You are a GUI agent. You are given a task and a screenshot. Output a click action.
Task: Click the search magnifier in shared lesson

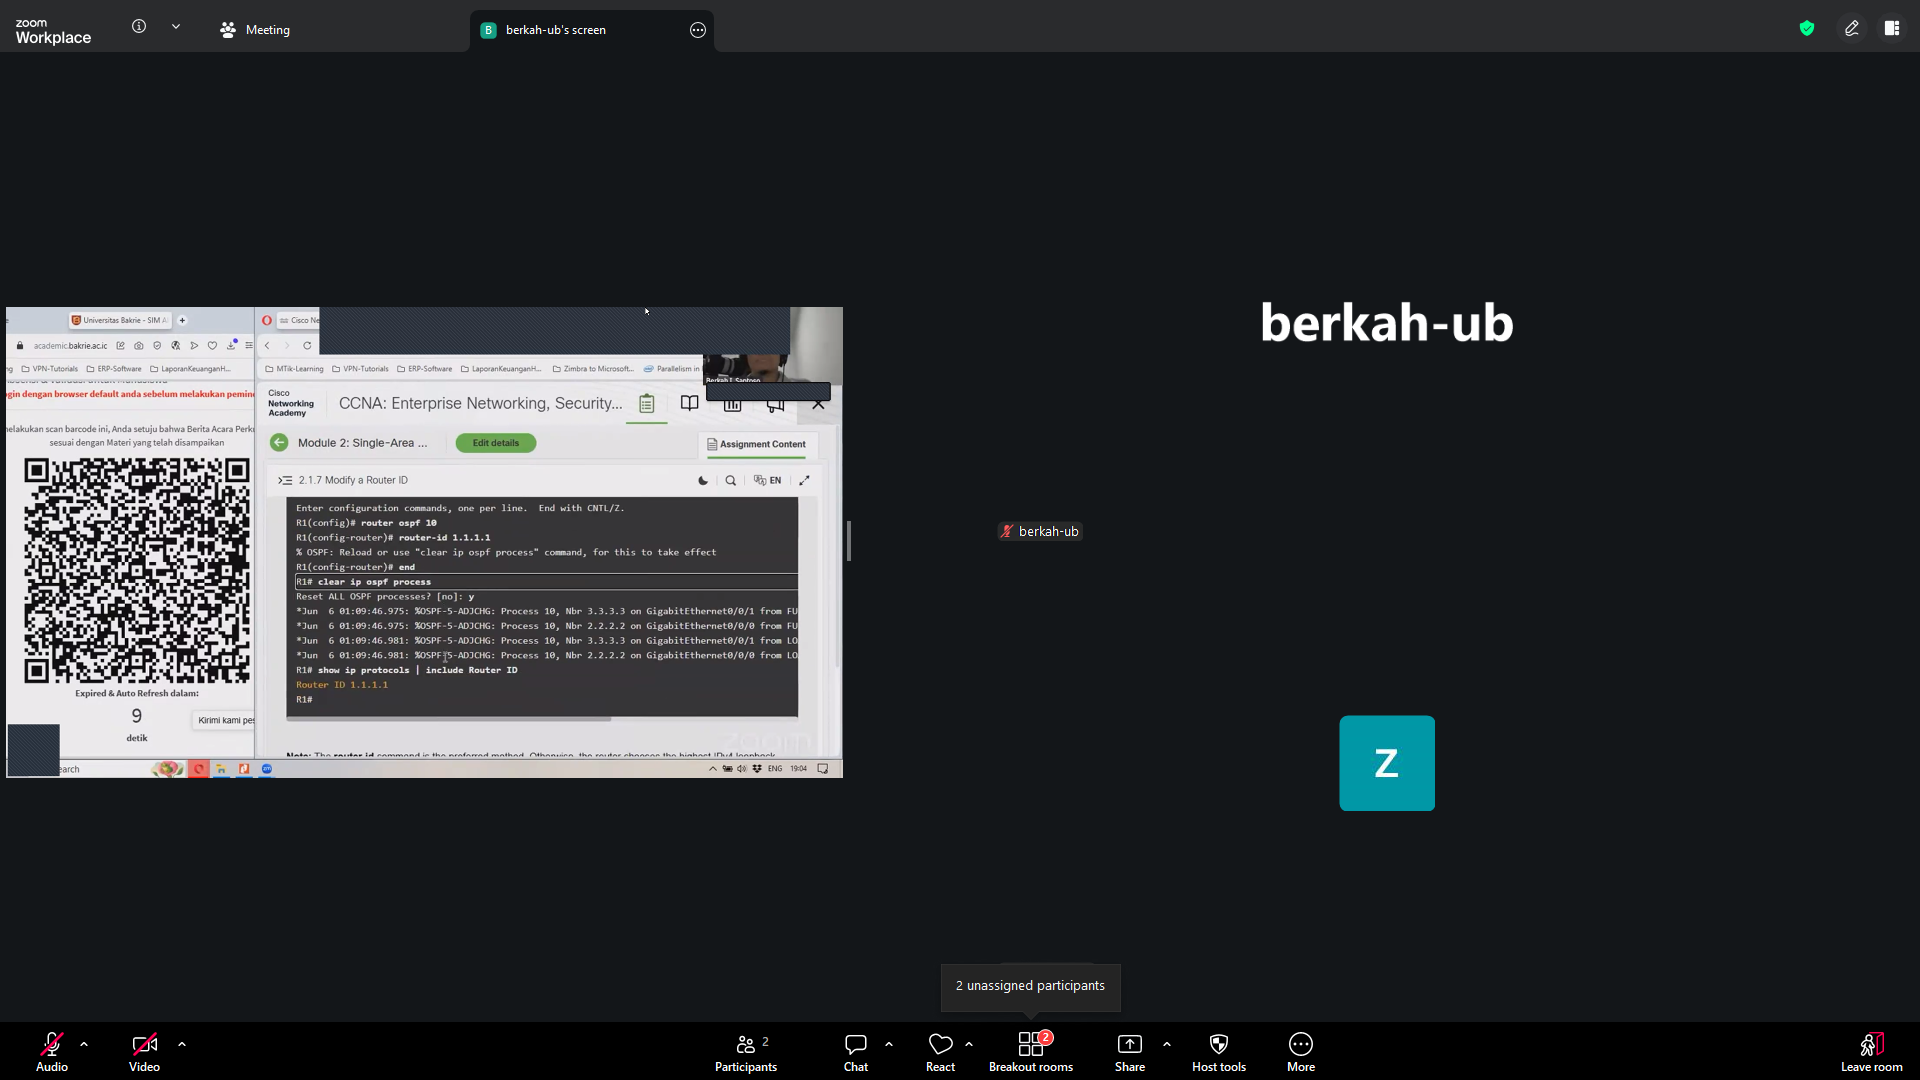731,481
